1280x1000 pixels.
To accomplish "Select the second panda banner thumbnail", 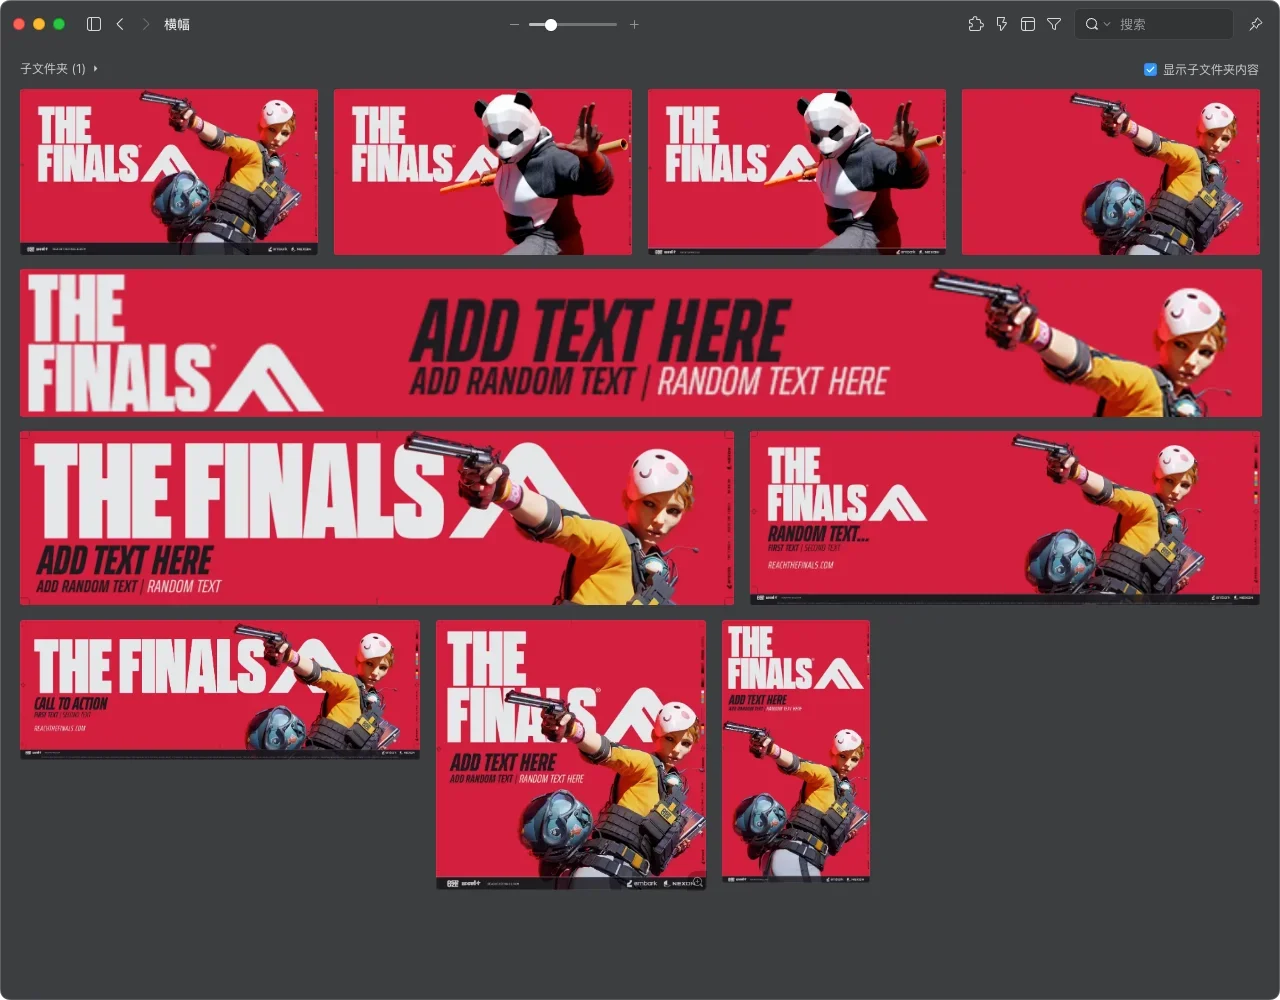I will pos(796,172).
